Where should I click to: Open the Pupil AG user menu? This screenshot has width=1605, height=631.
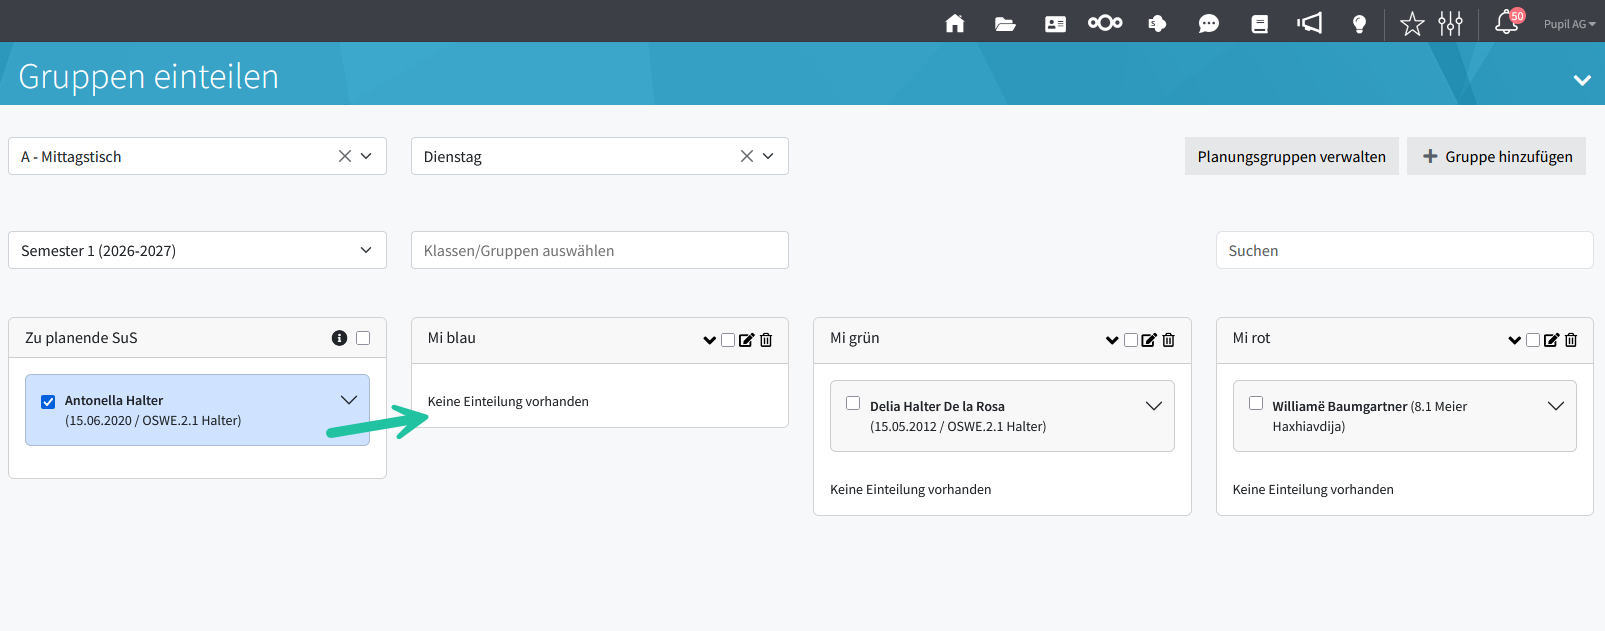pyautogui.click(x=1569, y=24)
